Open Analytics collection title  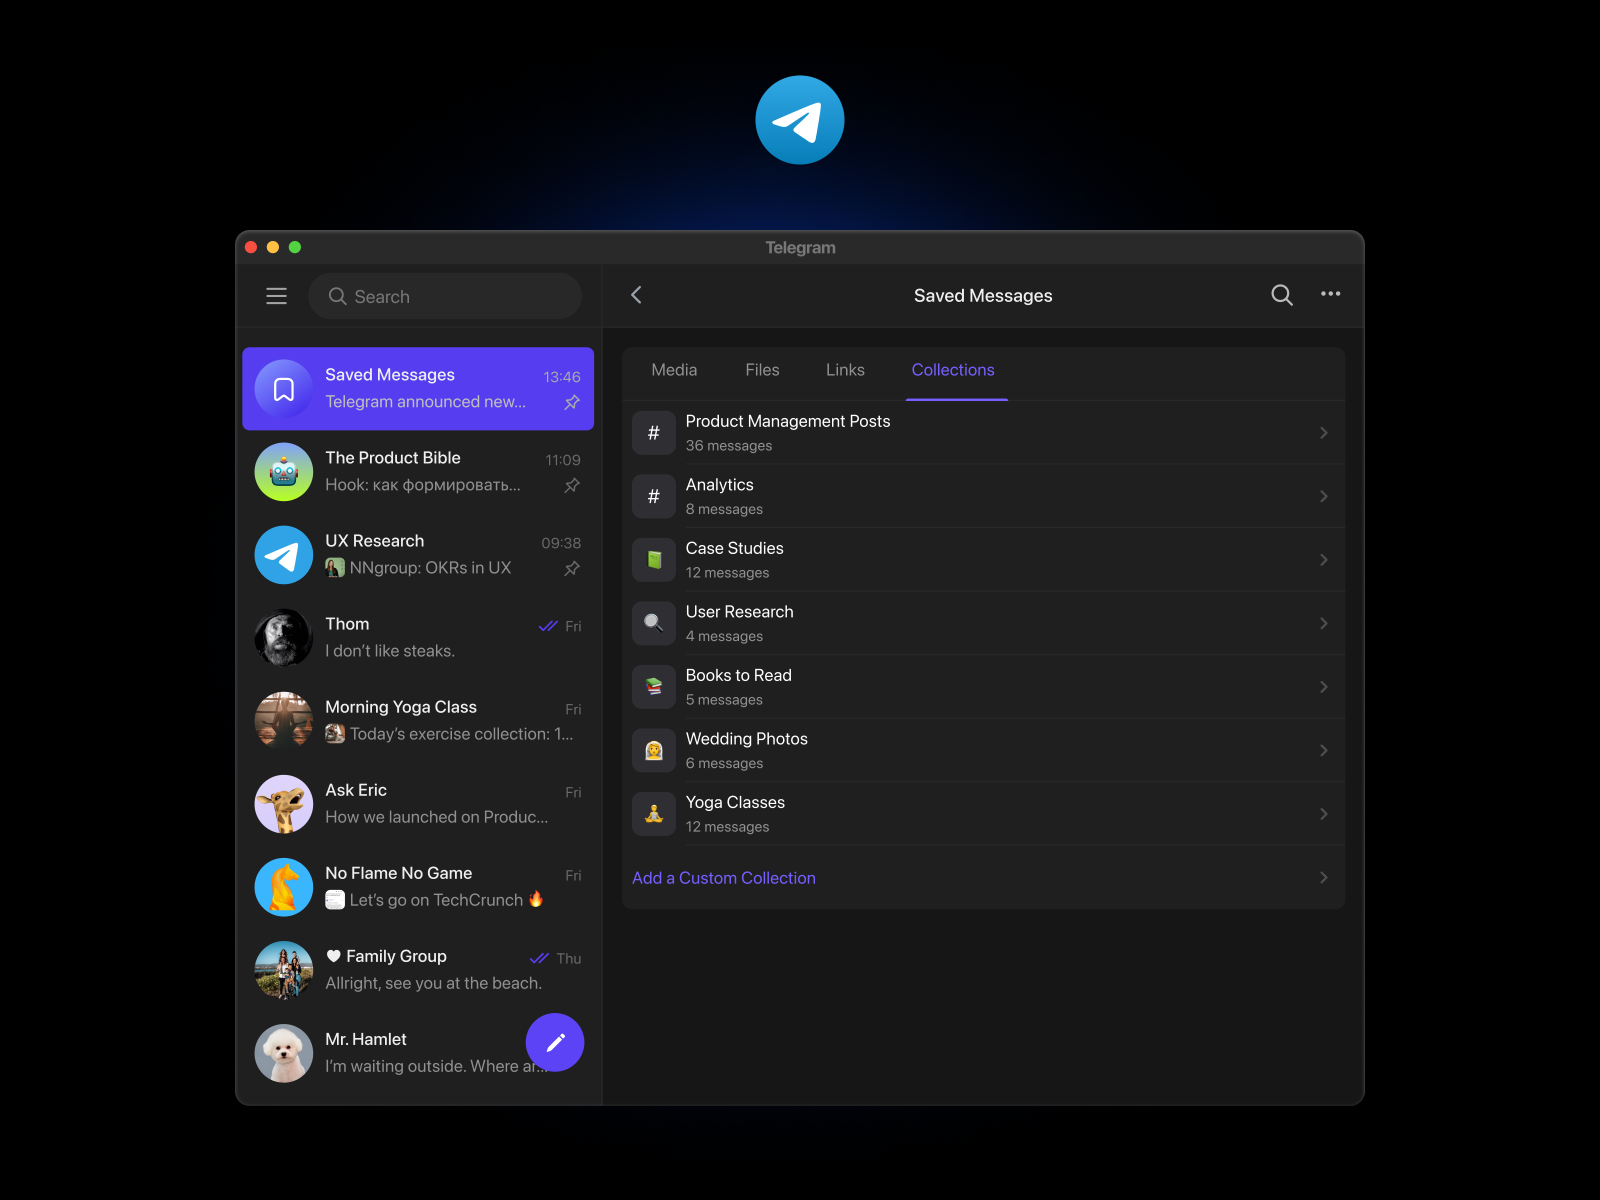tap(720, 485)
